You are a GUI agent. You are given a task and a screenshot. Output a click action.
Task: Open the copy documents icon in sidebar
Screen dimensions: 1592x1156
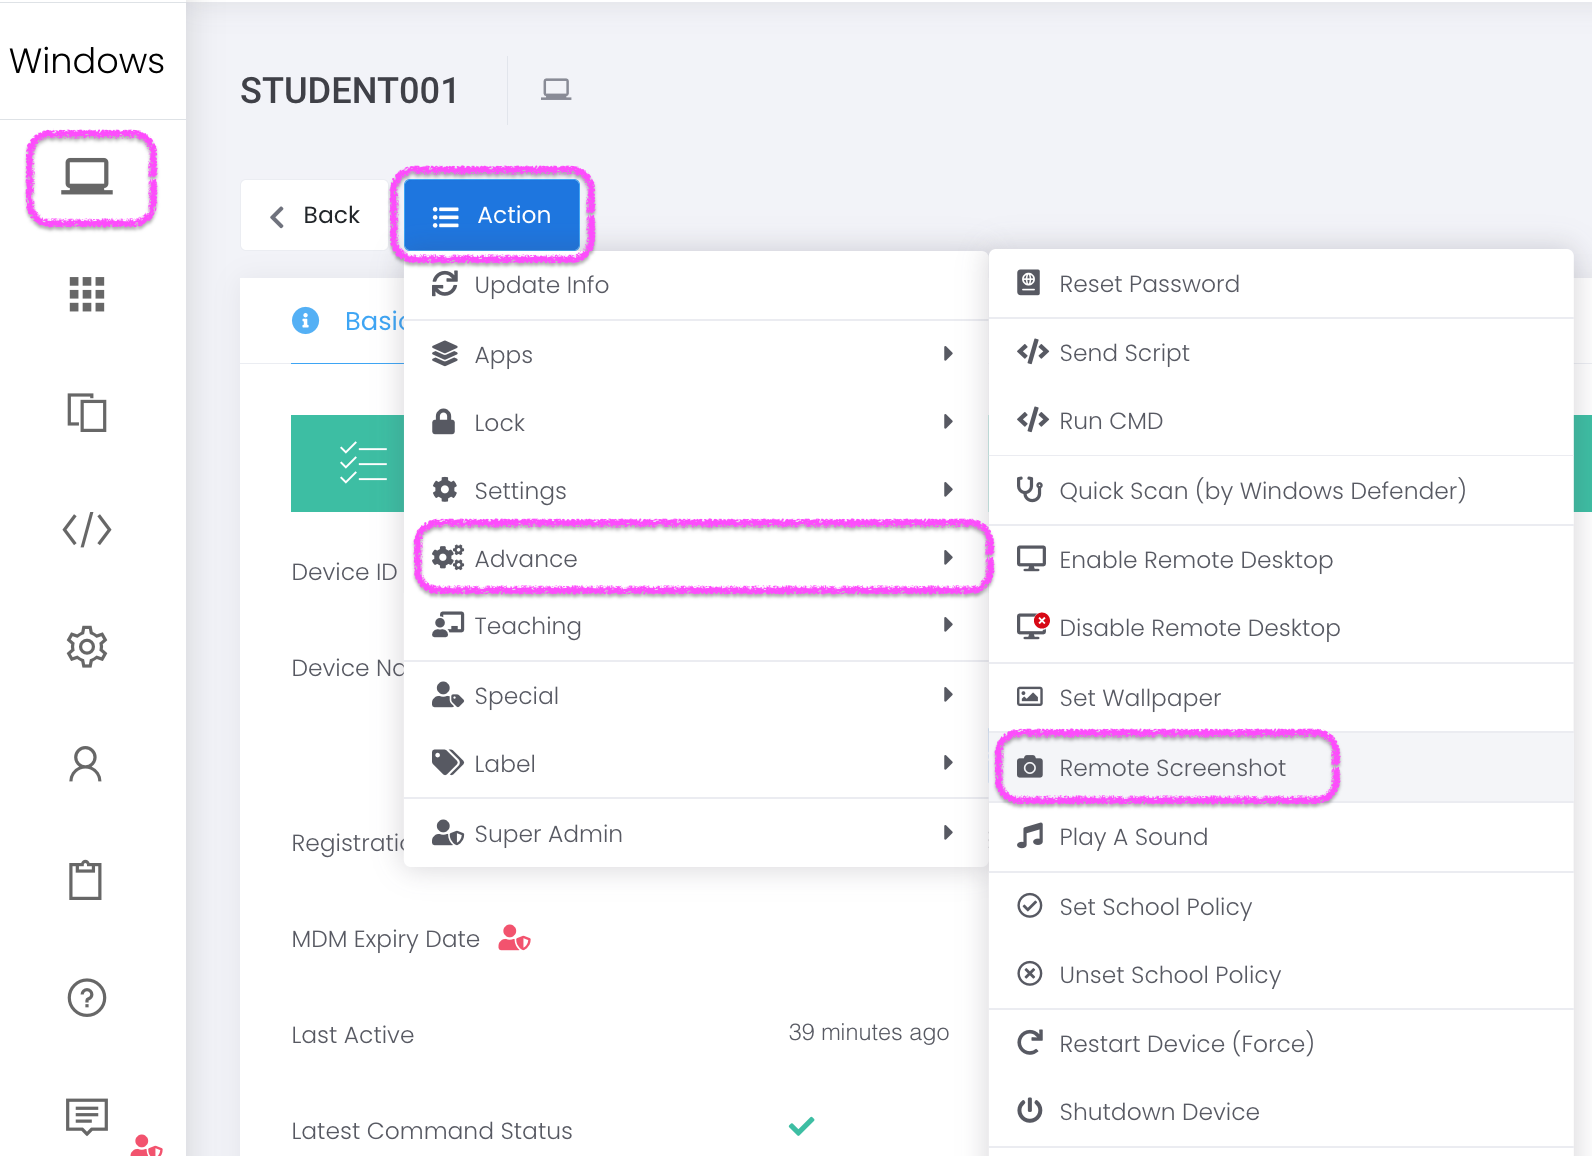(87, 412)
